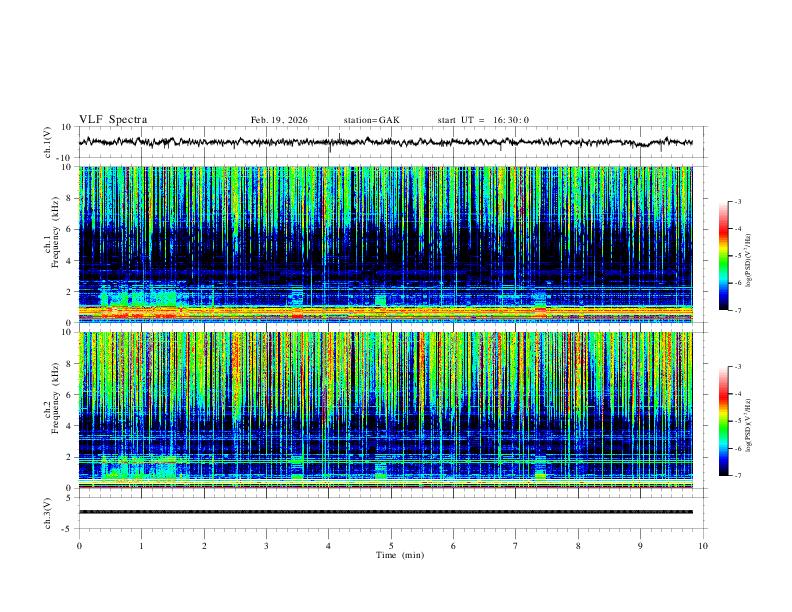Screen dimensions: 792x612
Task: Click the 2 minute tick on time axis
Action: point(204,546)
